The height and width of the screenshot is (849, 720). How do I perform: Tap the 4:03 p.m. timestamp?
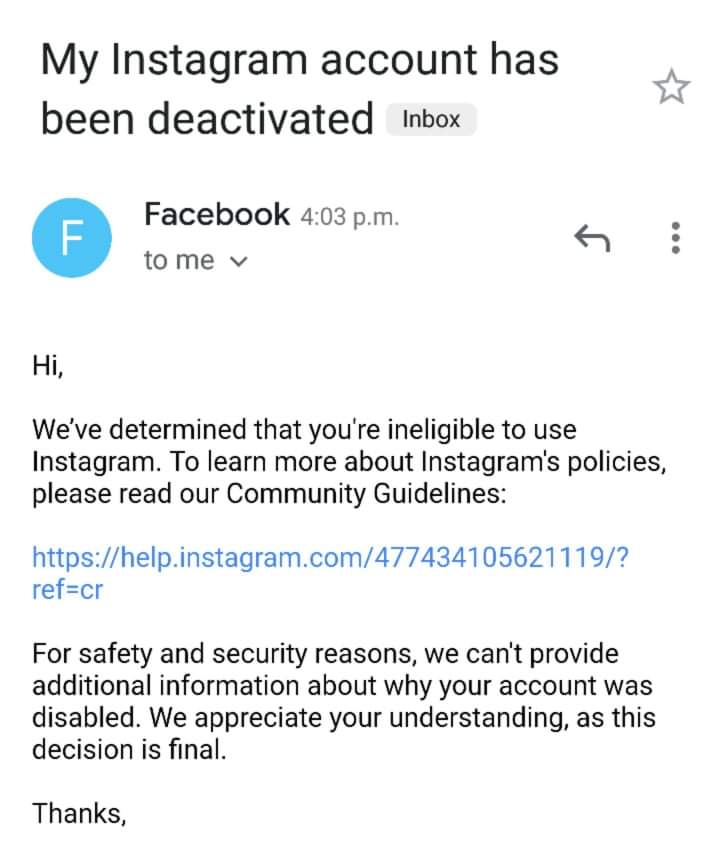(x=349, y=217)
